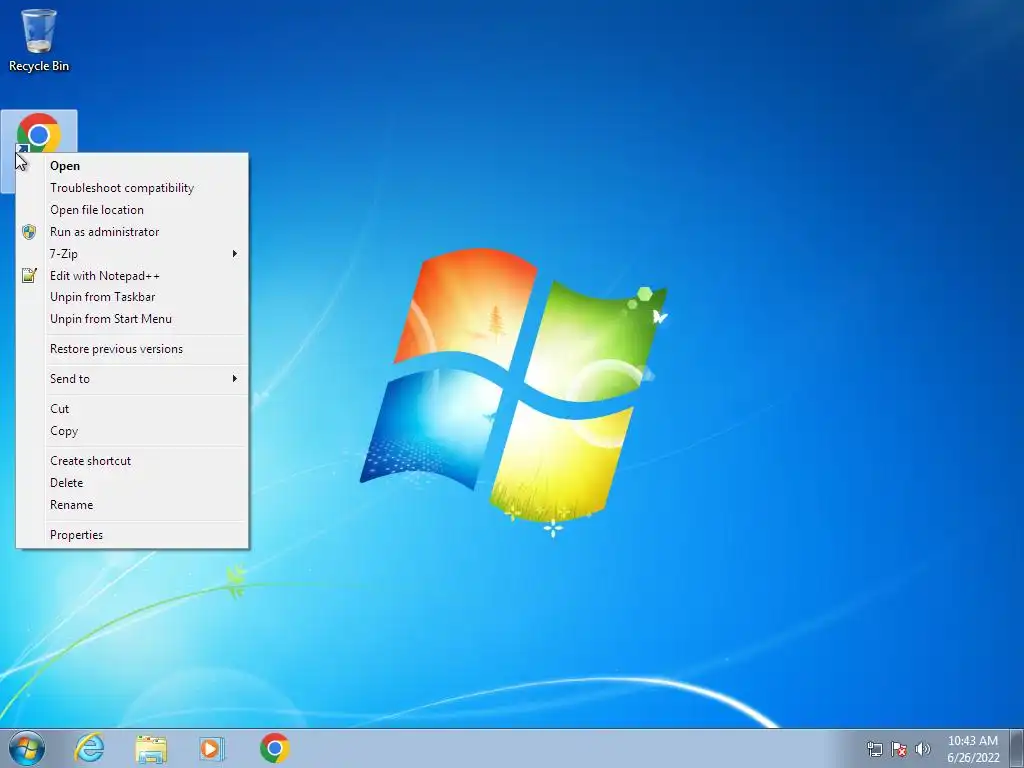Open the Windows Start button
Screen dimensions: 1024x768
(27, 748)
